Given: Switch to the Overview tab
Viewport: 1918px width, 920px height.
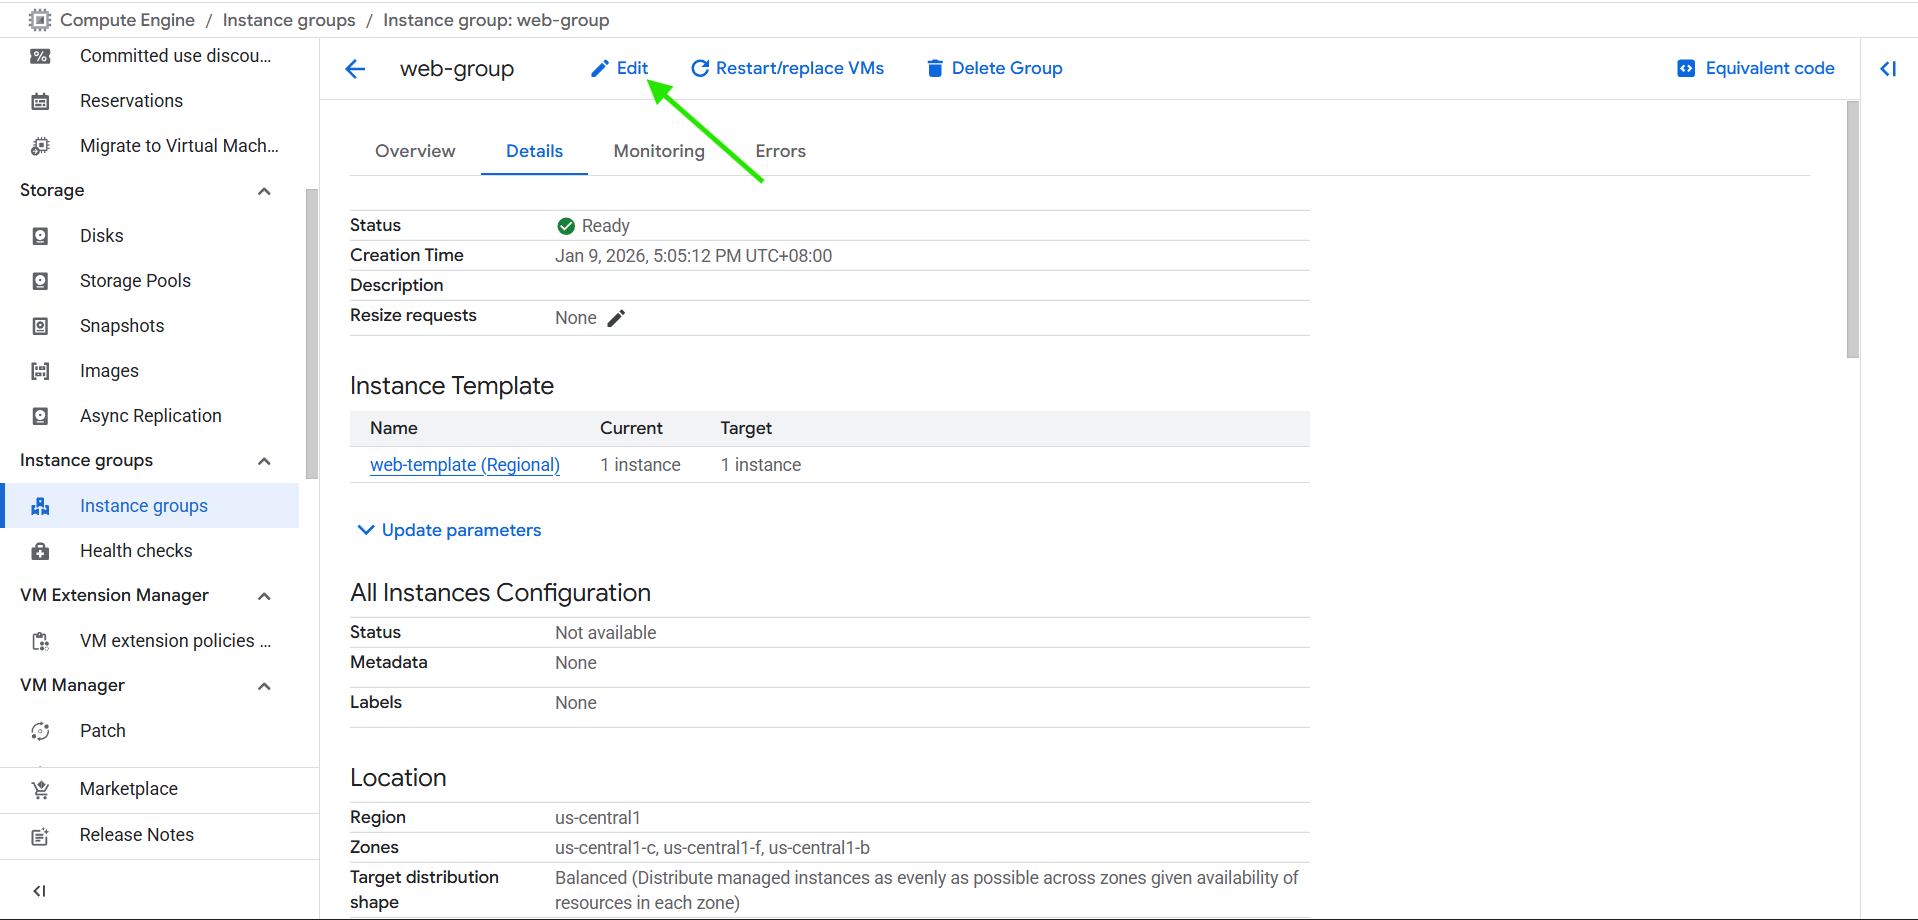Looking at the screenshot, I should click(x=415, y=151).
